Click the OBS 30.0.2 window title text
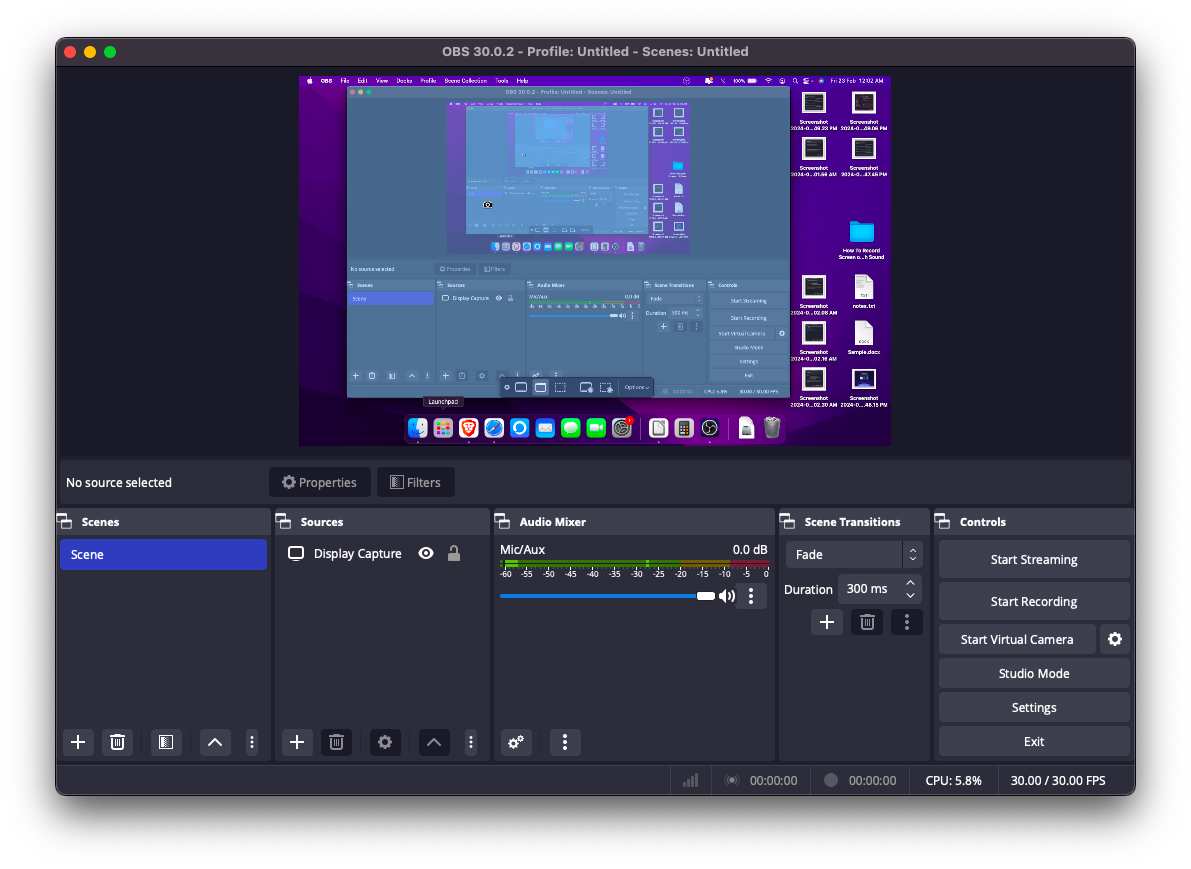This screenshot has height=869, width=1191. coord(596,52)
